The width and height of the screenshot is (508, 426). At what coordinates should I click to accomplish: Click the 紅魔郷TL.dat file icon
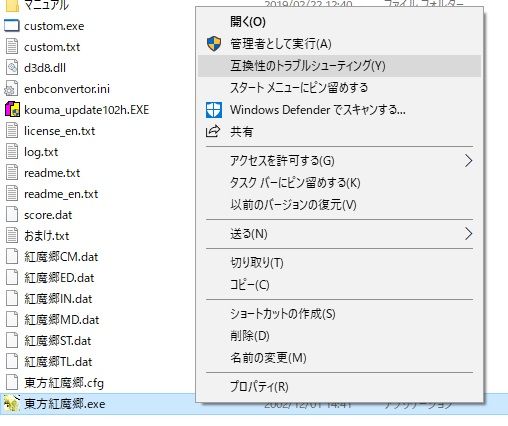[12, 362]
